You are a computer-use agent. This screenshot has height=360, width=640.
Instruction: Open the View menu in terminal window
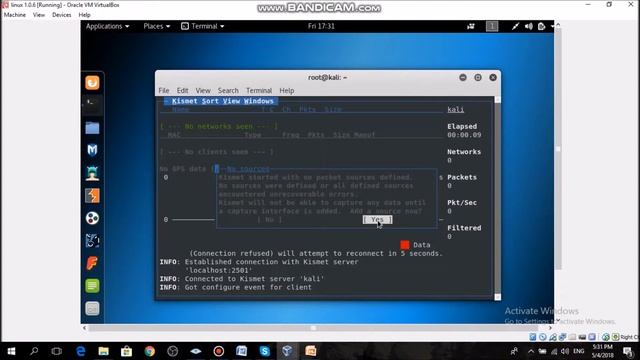coord(203,91)
